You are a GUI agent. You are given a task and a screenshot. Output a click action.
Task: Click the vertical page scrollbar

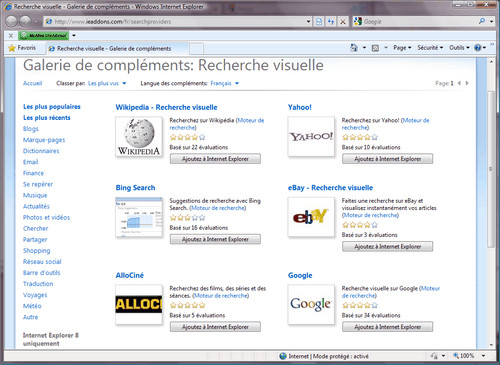tap(491, 203)
